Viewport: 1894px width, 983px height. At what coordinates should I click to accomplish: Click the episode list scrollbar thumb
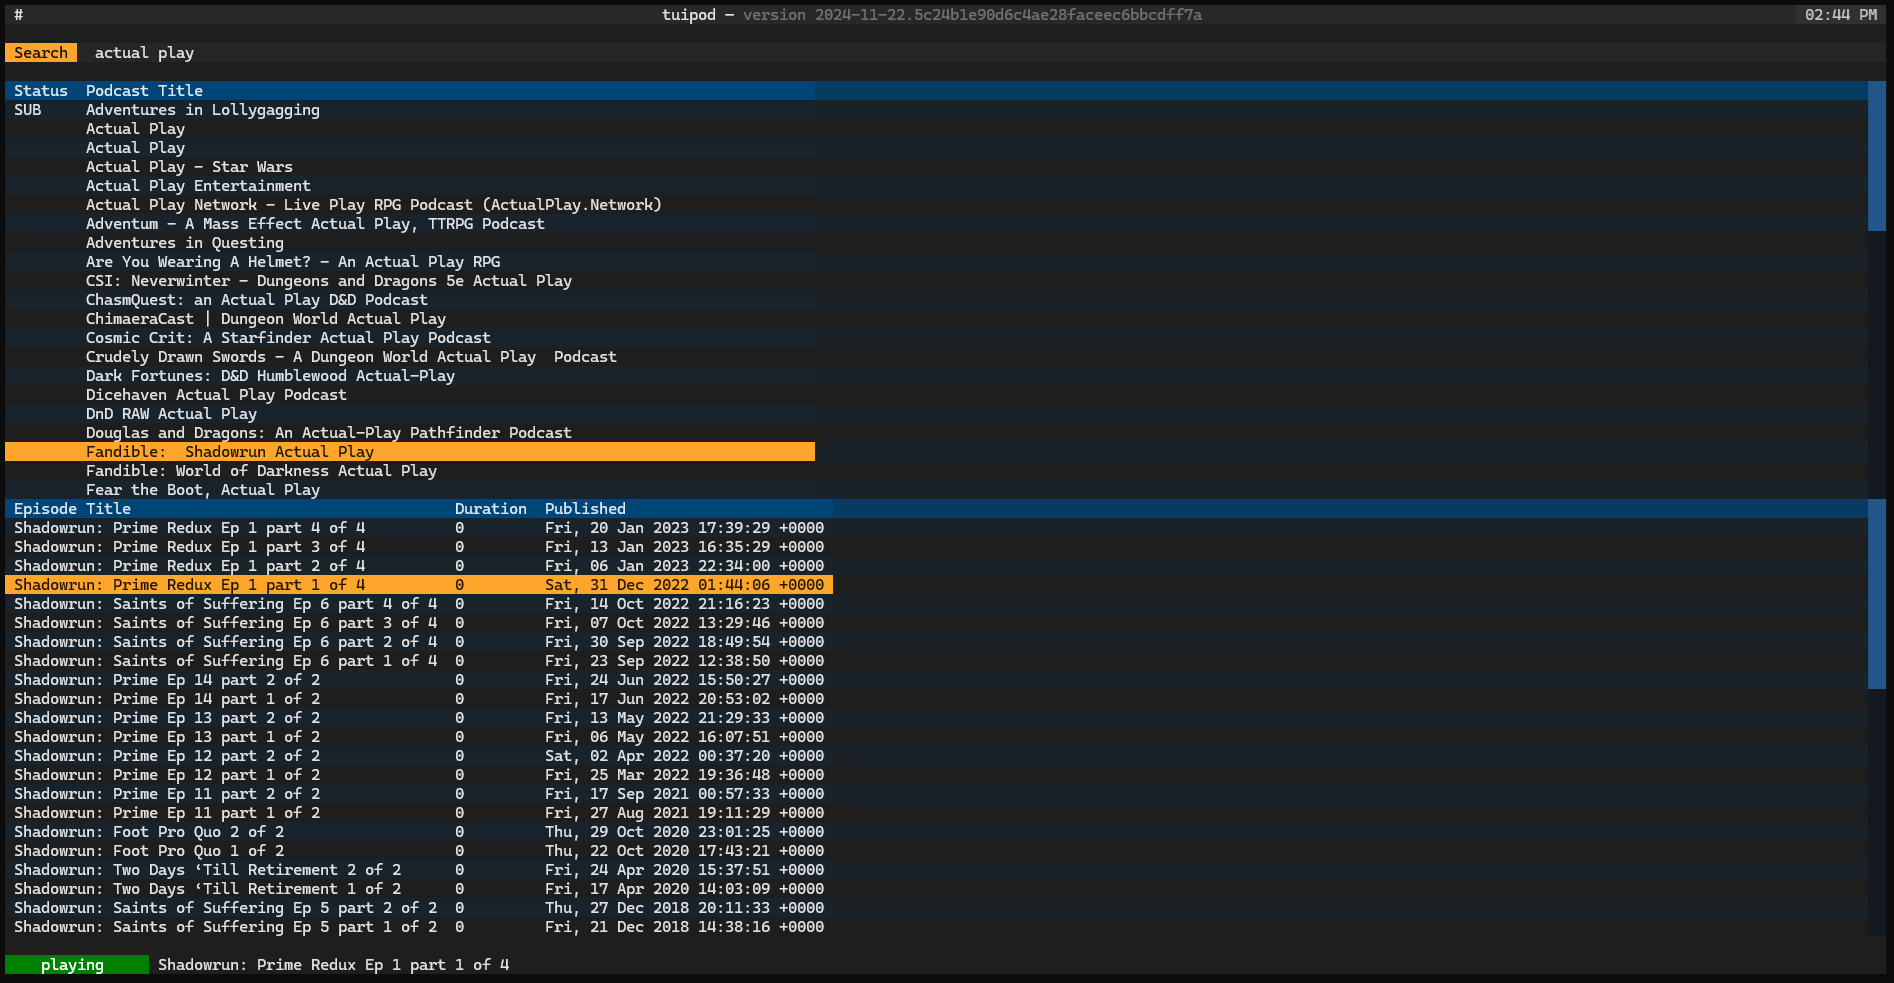[1877, 594]
